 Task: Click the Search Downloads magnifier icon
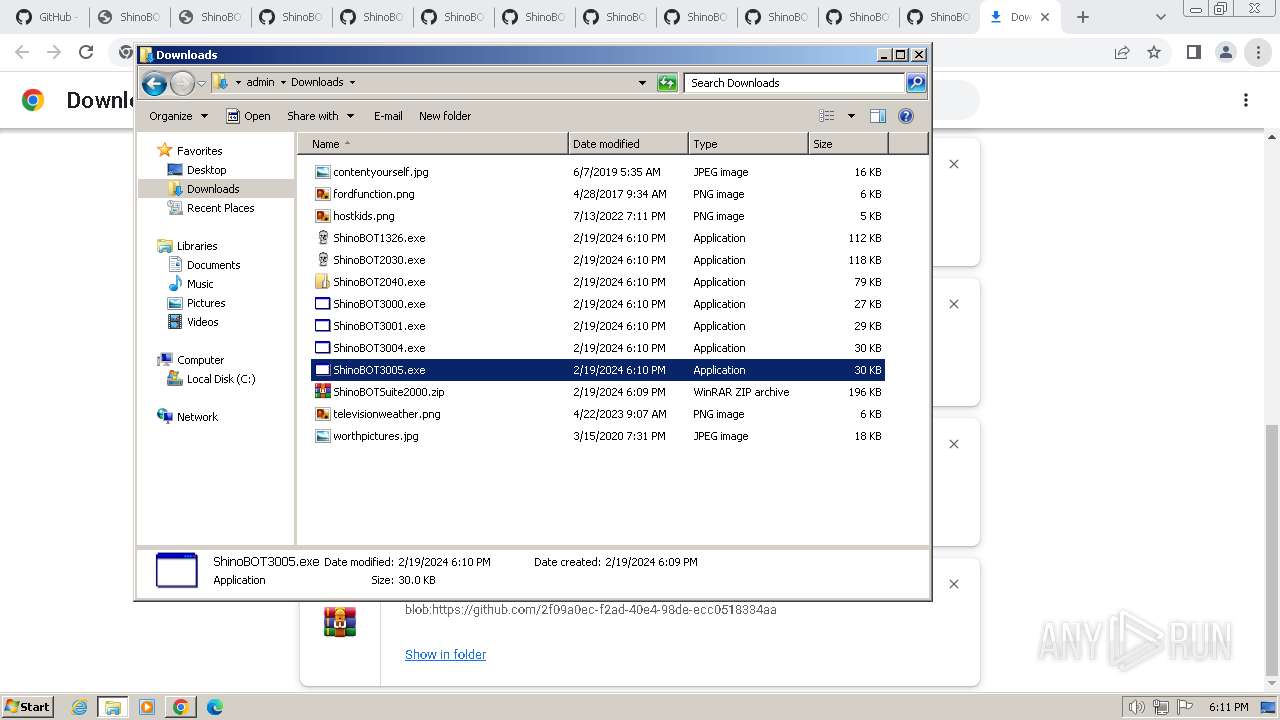(x=915, y=83)
